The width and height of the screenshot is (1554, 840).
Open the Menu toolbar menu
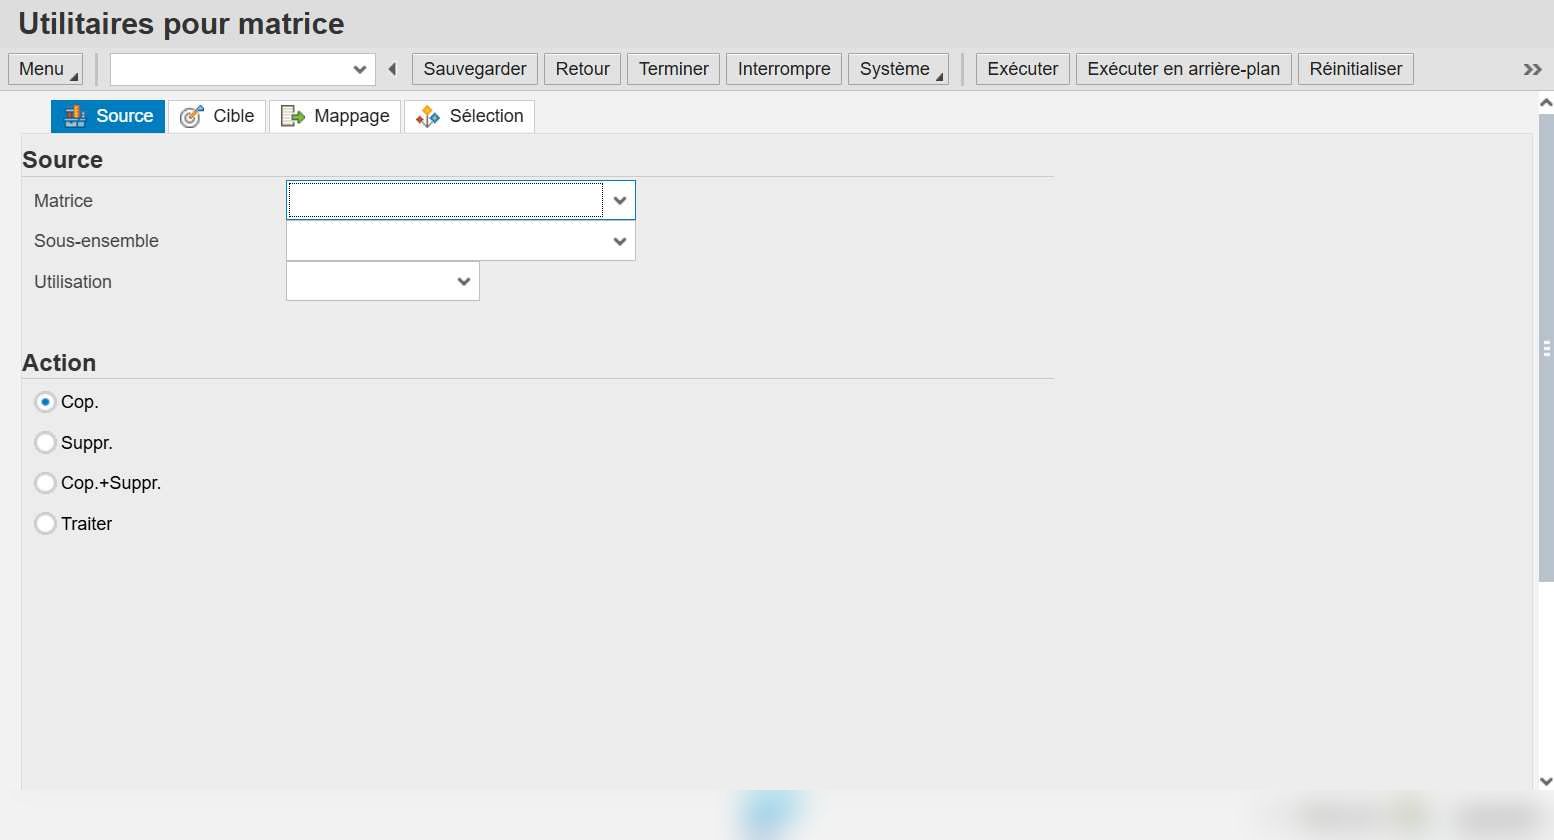[45, 69]
